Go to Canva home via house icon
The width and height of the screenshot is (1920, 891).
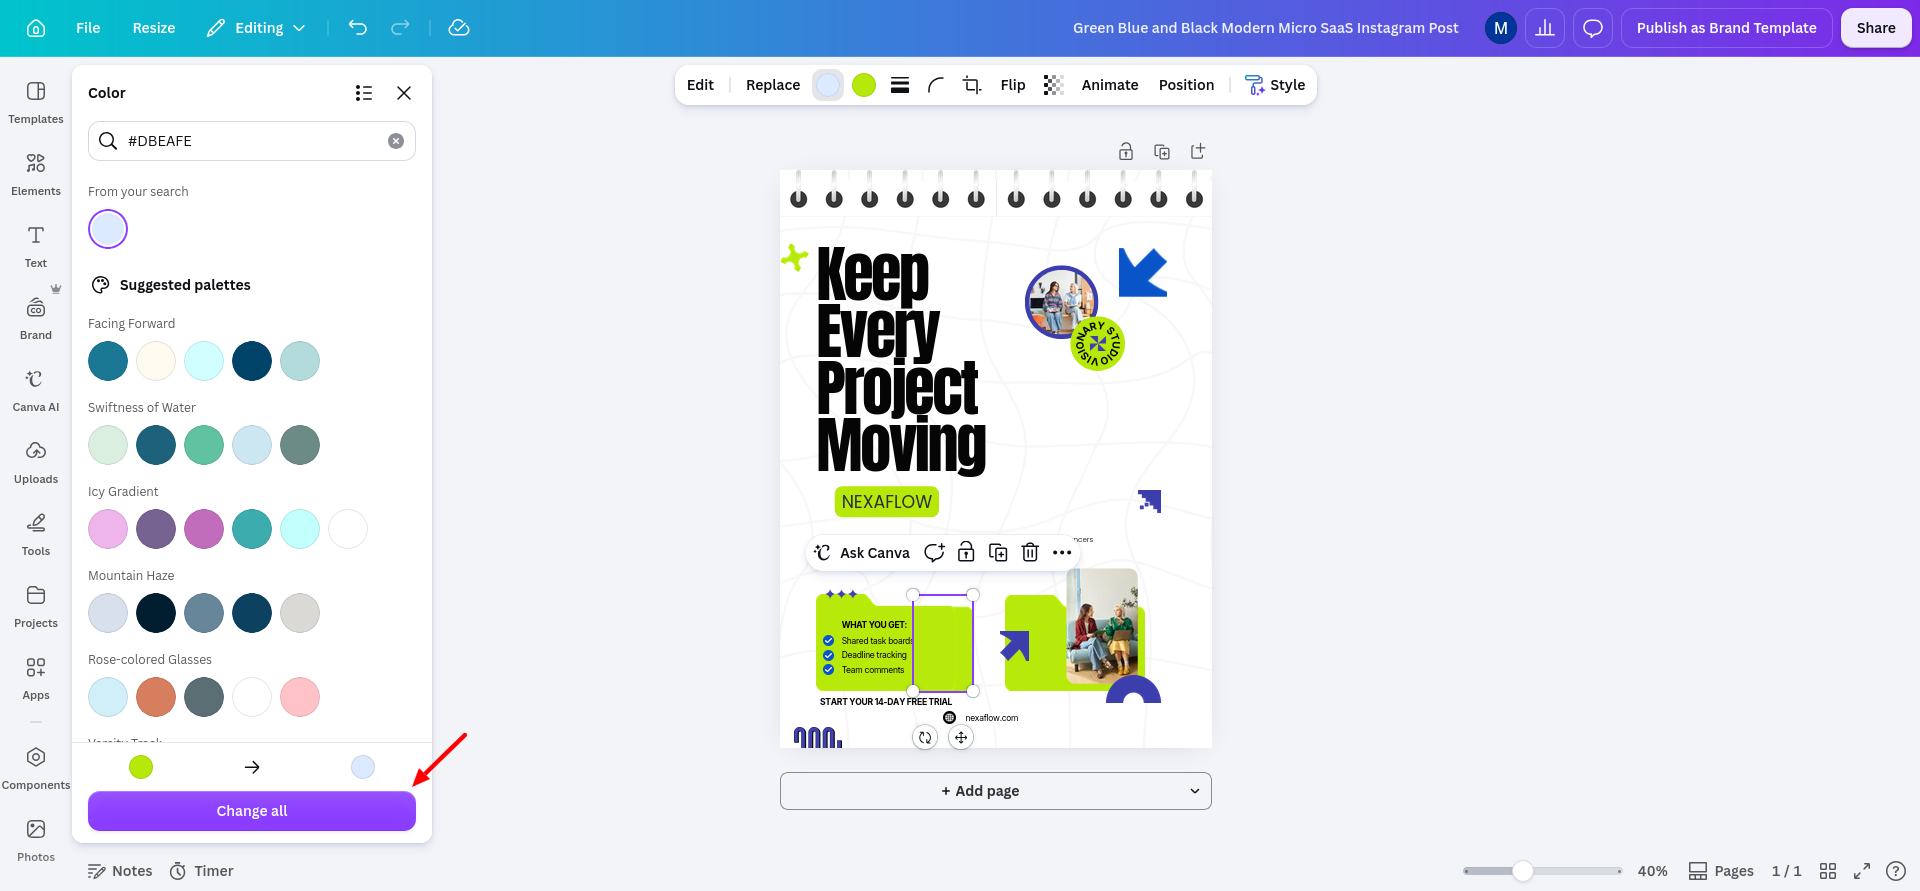tap(36, 28)
